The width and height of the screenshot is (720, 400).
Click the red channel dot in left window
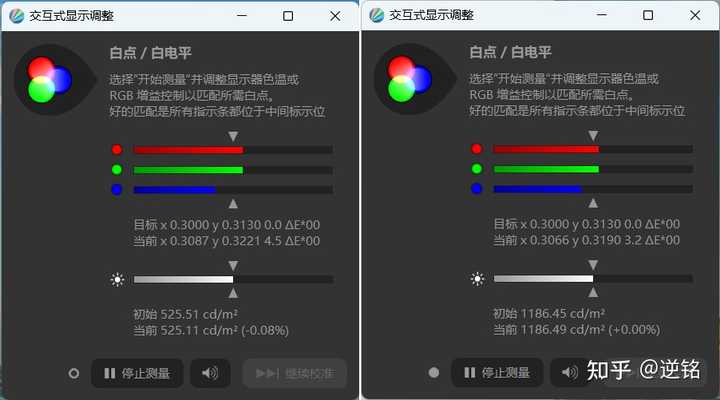pos(117,150)
